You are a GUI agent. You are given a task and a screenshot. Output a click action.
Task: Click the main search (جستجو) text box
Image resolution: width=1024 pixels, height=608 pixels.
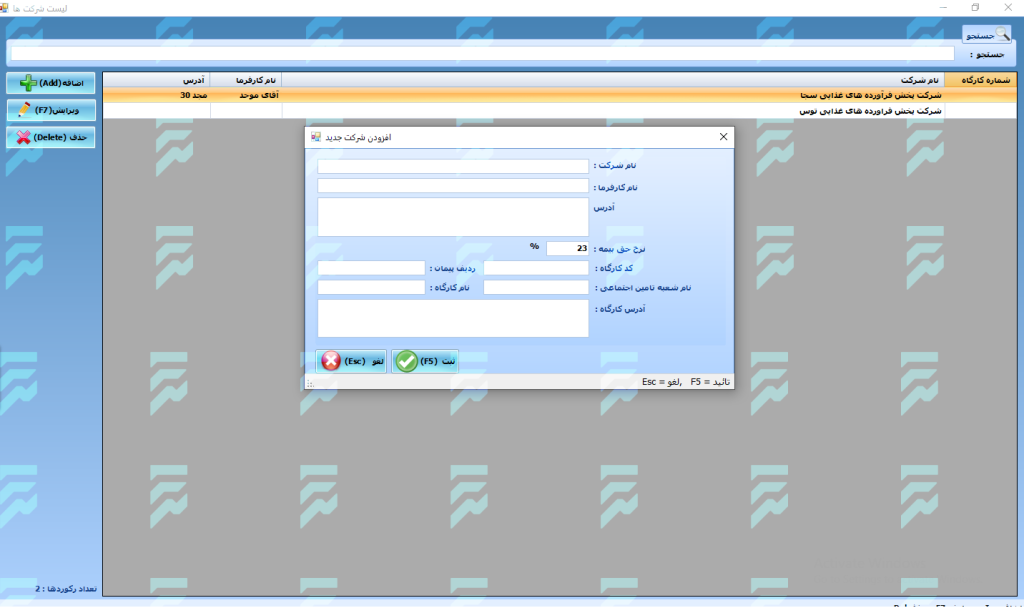pyautogui.click(x=482, y=54)
